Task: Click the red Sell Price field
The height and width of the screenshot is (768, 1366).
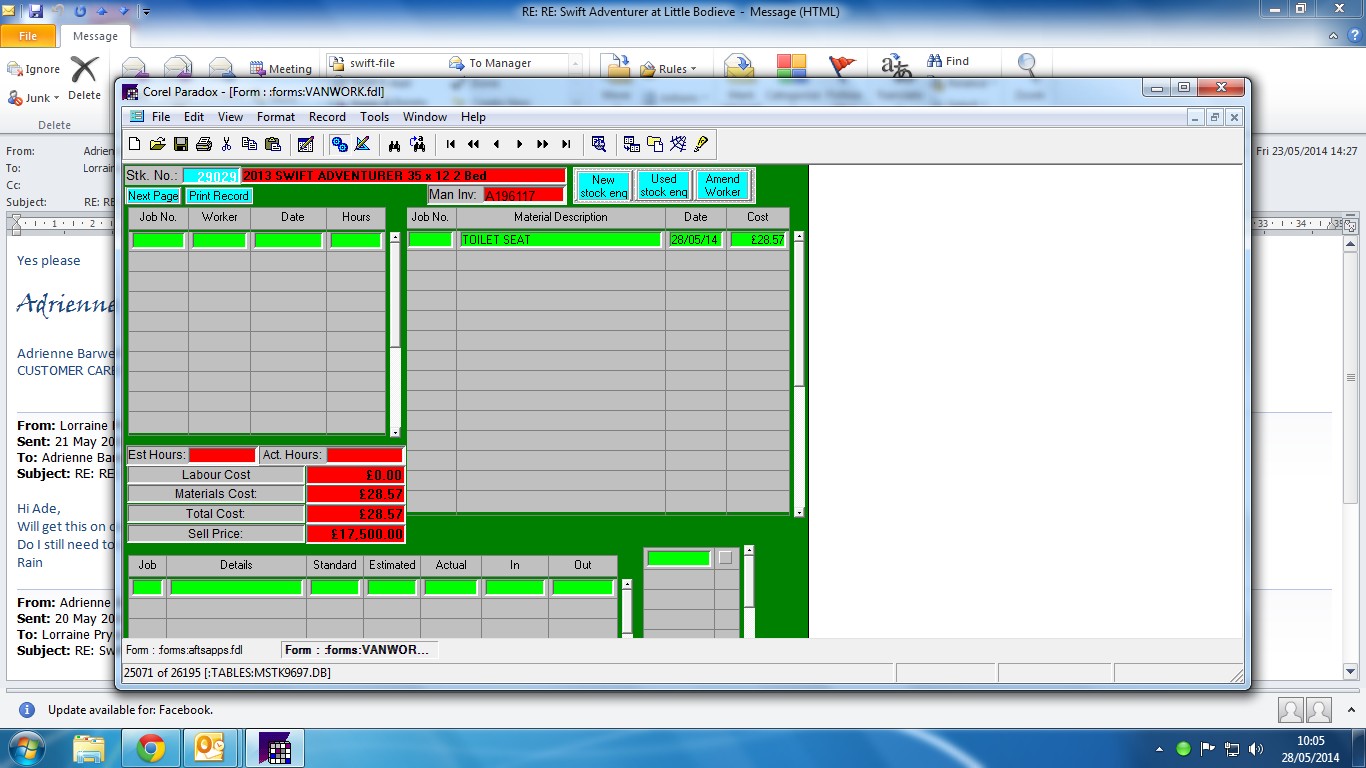Action: point(355,534)
